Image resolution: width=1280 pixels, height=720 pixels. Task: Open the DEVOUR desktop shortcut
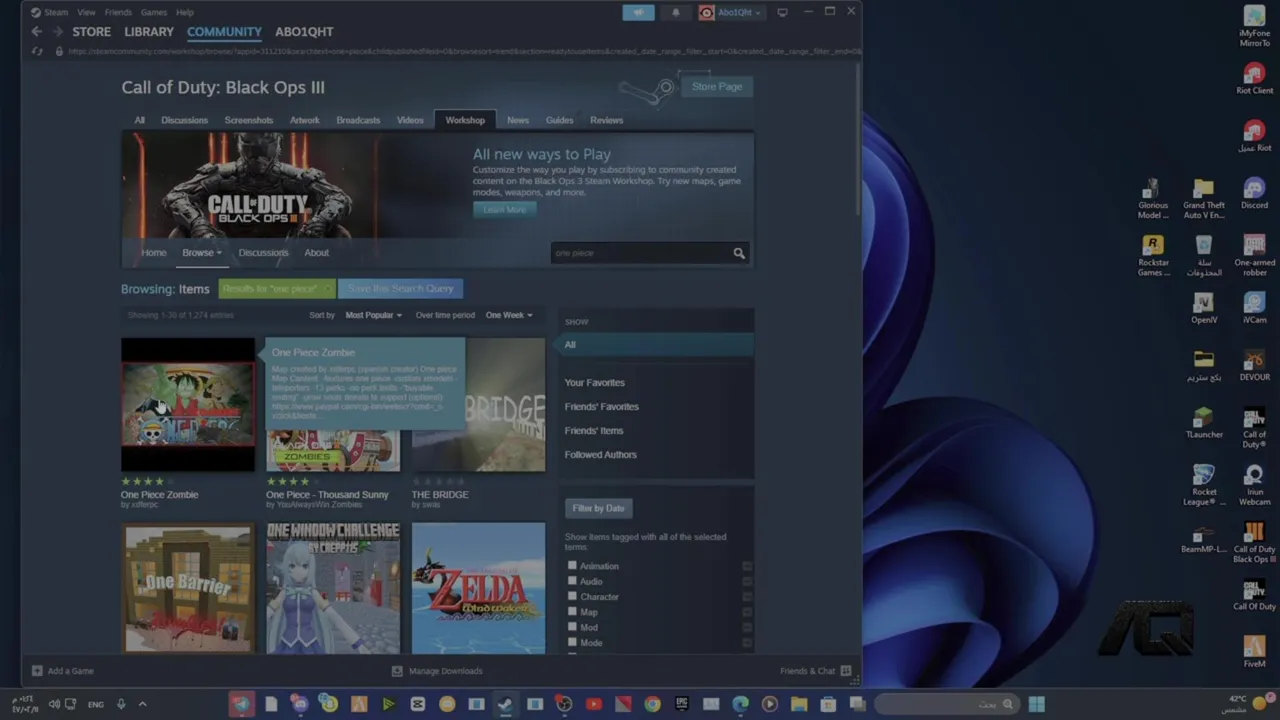click(x=1254, y=366)
